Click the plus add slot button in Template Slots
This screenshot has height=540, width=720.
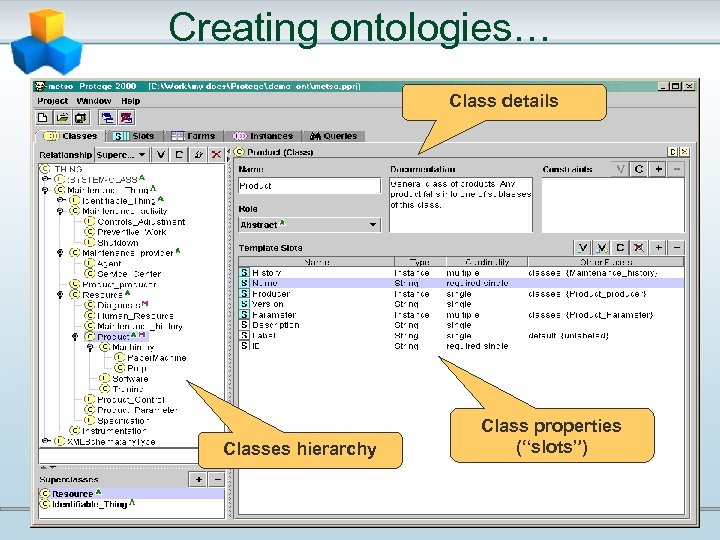click(658, 248)
